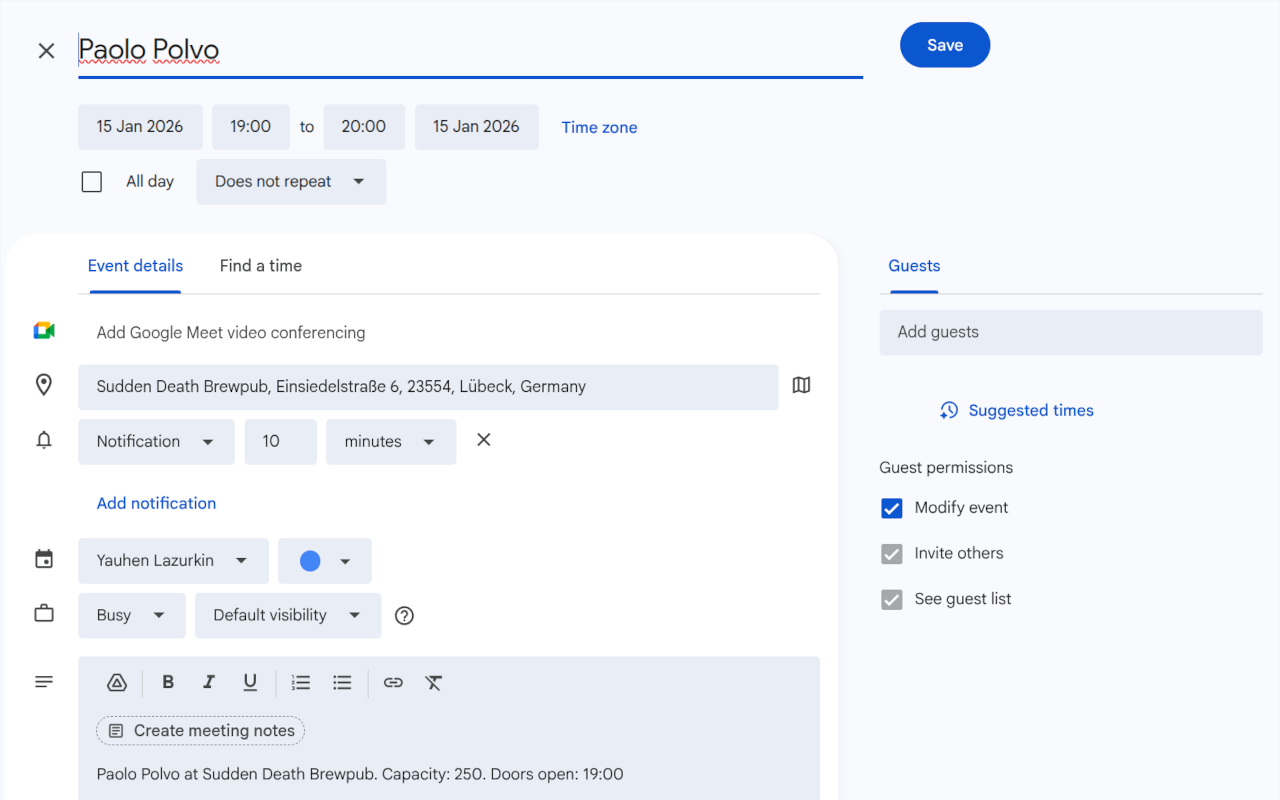Toggle the Invite others permission

(891, 553)
